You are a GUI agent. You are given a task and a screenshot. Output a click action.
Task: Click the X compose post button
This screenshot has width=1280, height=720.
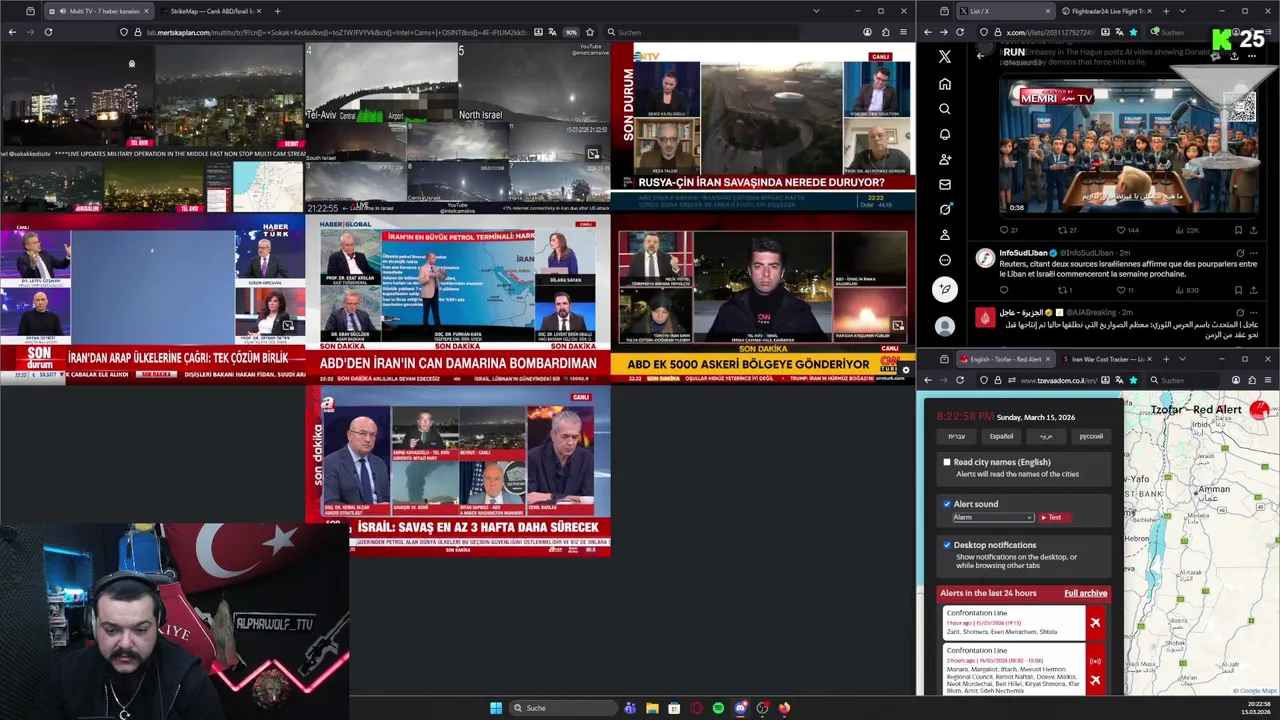pos(945,290)
